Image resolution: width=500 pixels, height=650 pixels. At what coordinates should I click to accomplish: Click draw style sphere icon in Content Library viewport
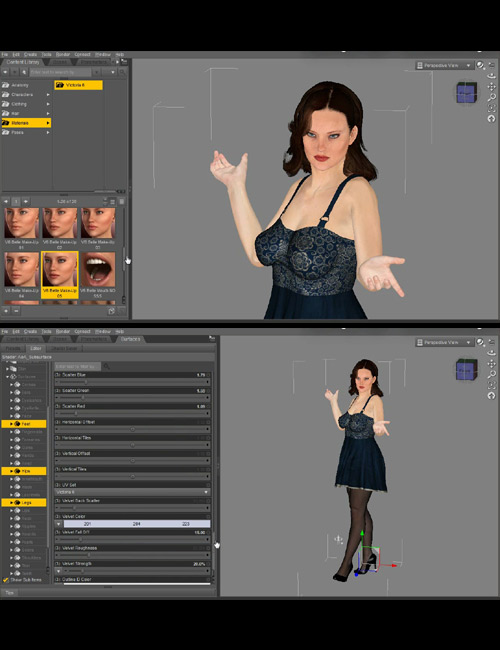pos(480,65)
